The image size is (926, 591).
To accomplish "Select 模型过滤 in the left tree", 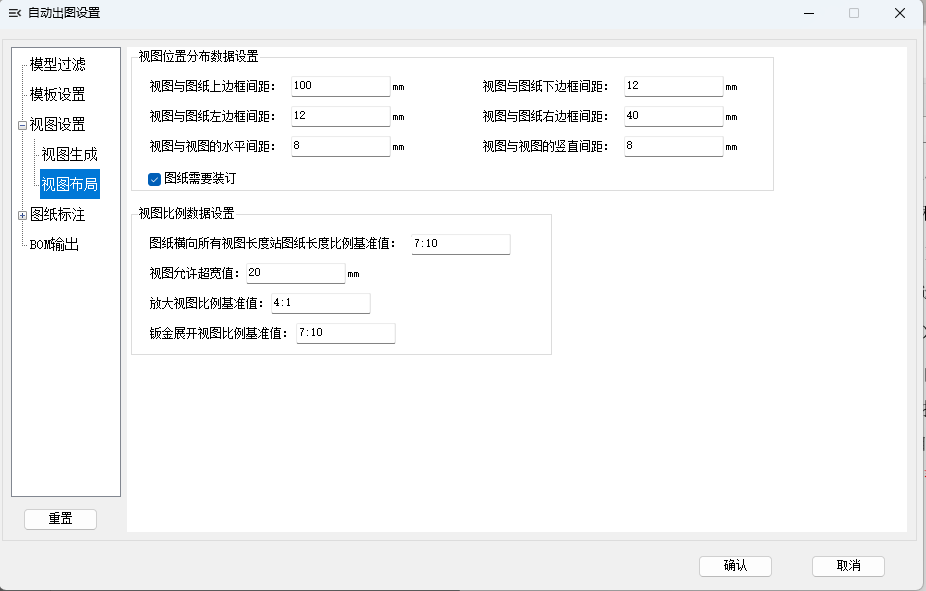I will click(57, 64).
